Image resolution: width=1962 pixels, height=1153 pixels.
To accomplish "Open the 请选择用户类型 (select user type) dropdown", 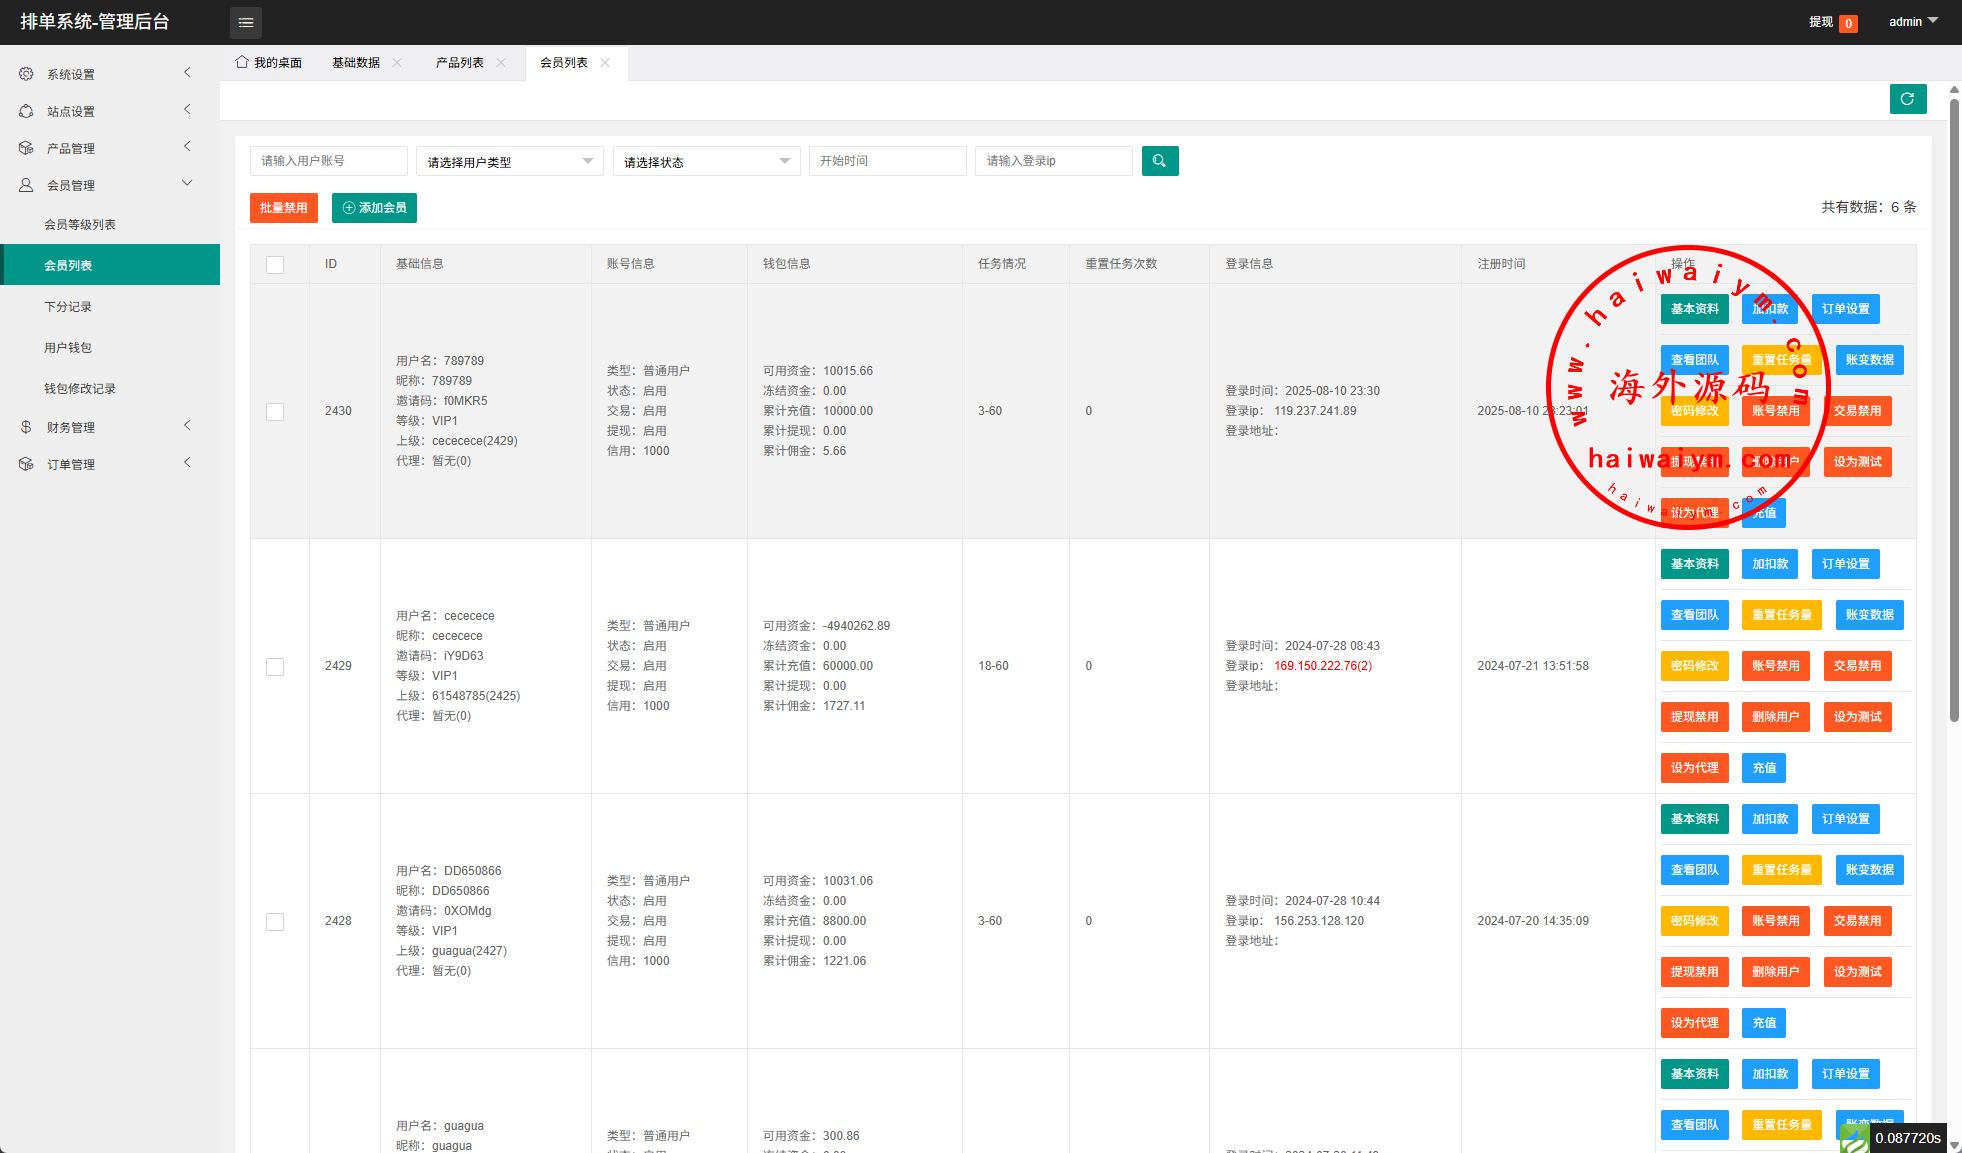I will 509,162.
